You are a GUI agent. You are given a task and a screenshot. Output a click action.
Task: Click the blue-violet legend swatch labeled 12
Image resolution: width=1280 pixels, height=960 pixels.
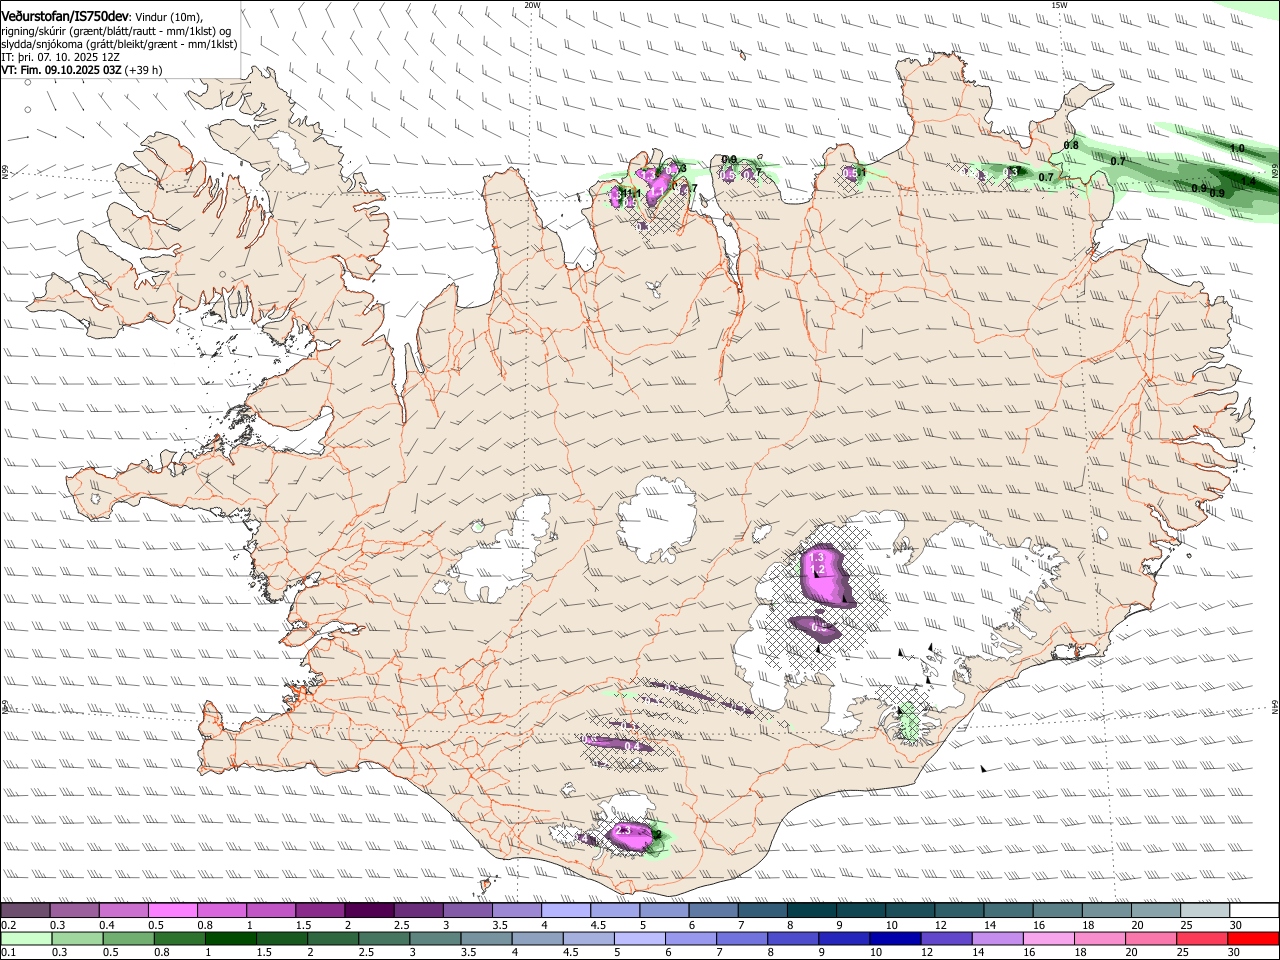click(947, 938)
